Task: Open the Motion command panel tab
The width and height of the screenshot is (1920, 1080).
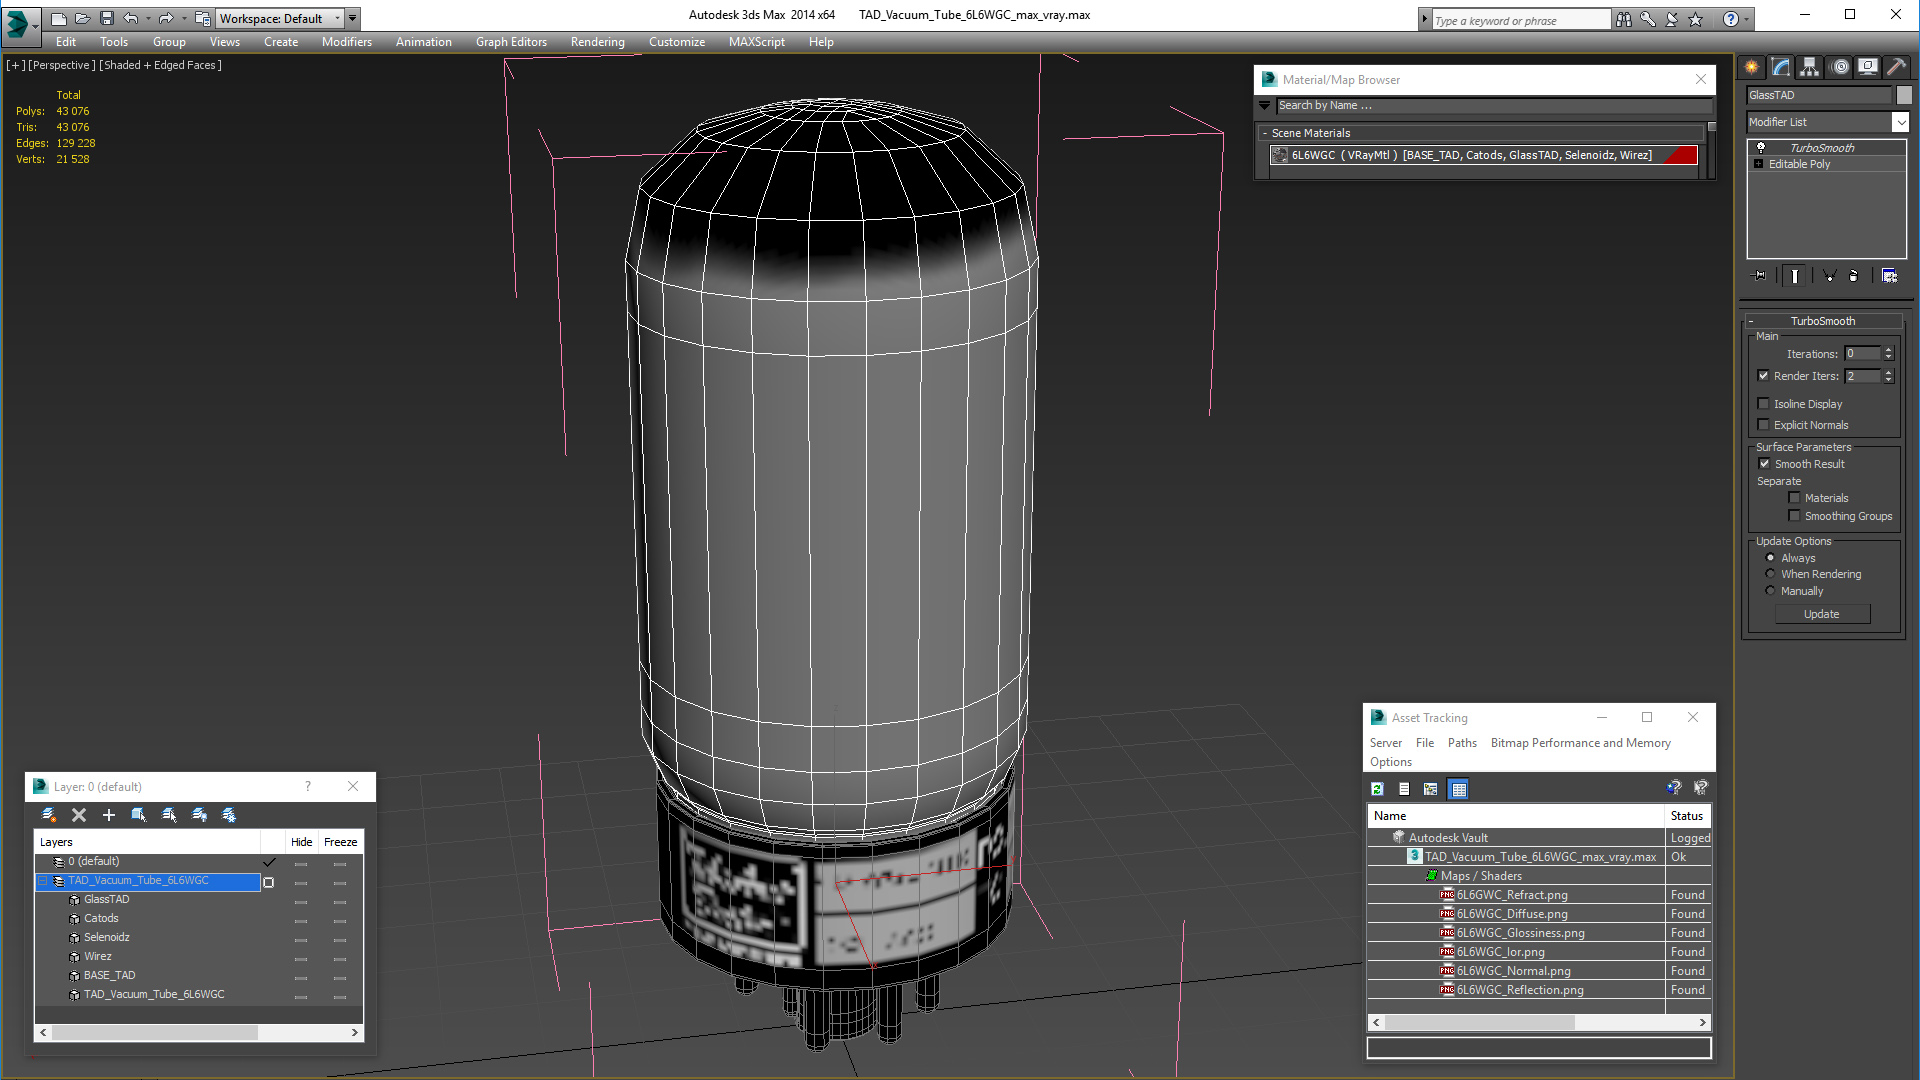Action: pos(1840,67)
